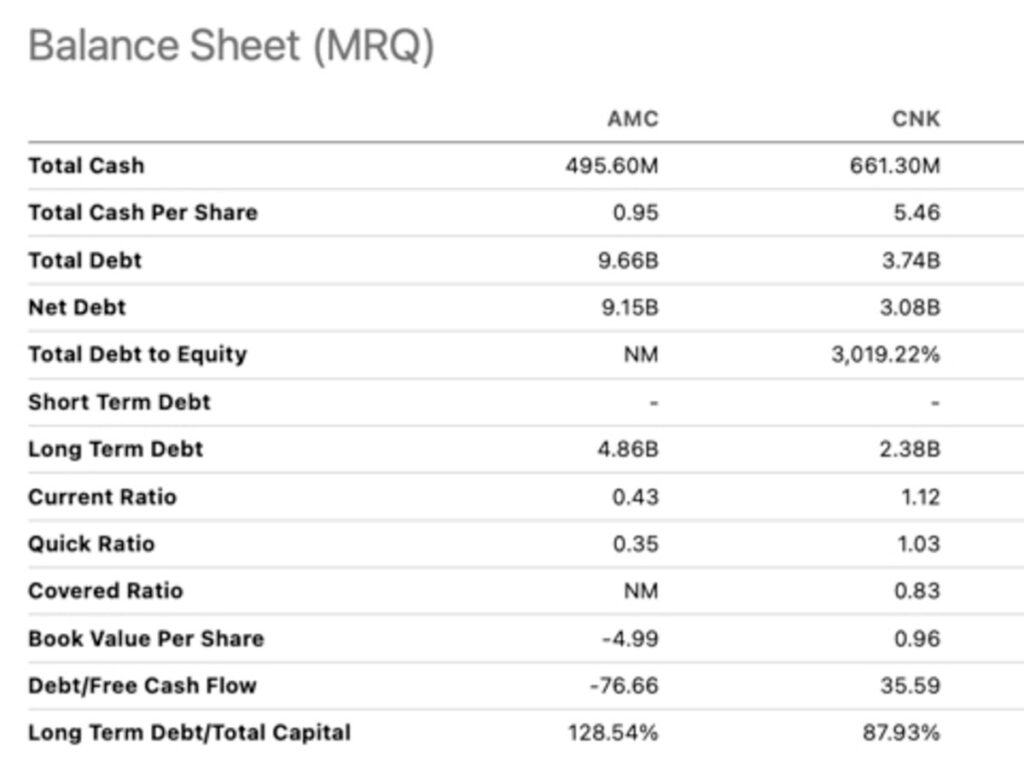Select AMC long term debt 4.86B

(x=628, y=449)
